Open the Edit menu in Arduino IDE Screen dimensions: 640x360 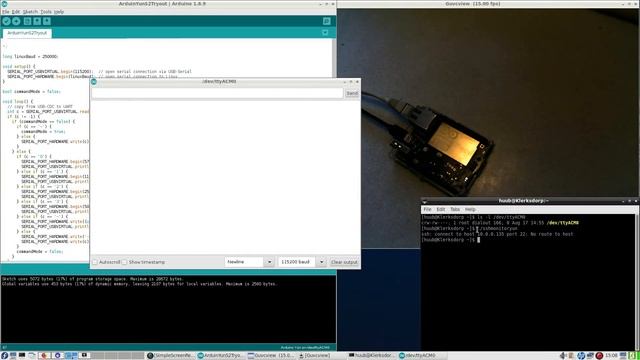(16, 12)
